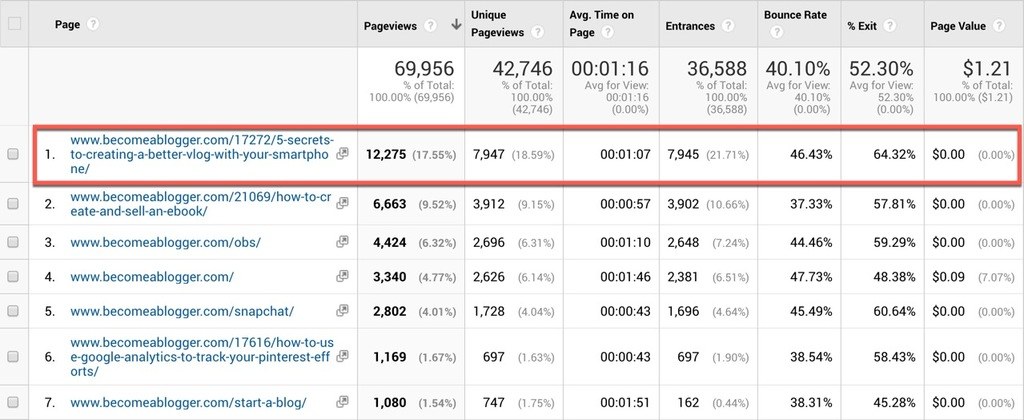Screen dimensions: 1024x420
Task: Check the box for row 1 vlog page
Action: 12,155
